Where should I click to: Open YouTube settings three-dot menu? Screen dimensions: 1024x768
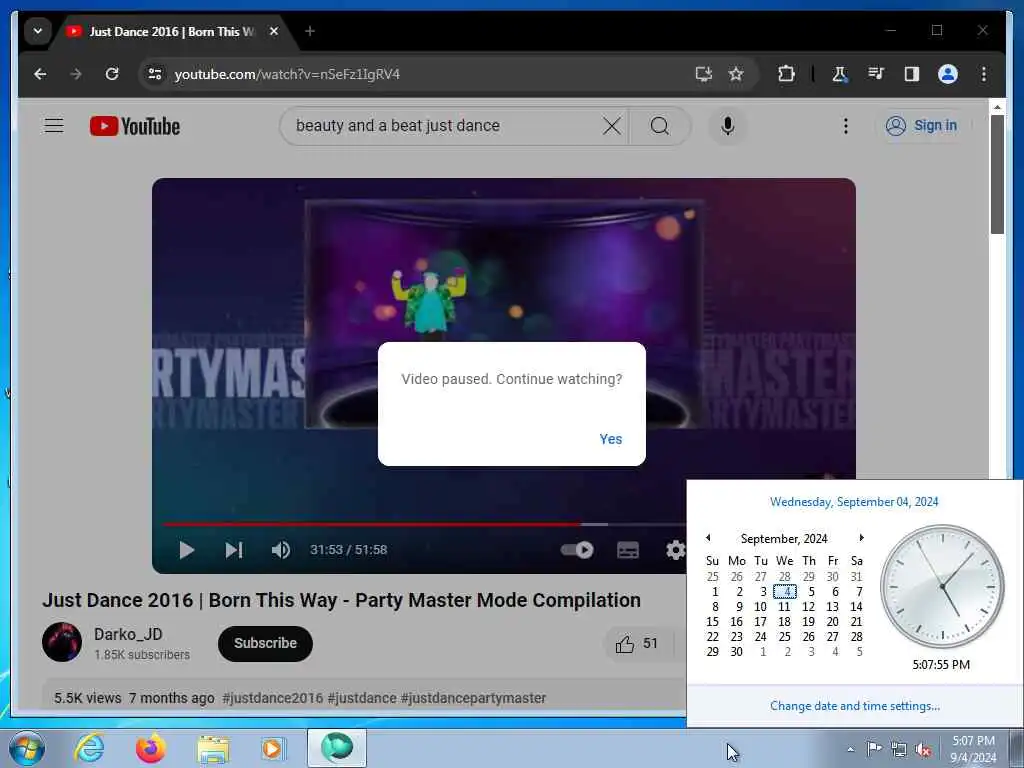(846, 125)
